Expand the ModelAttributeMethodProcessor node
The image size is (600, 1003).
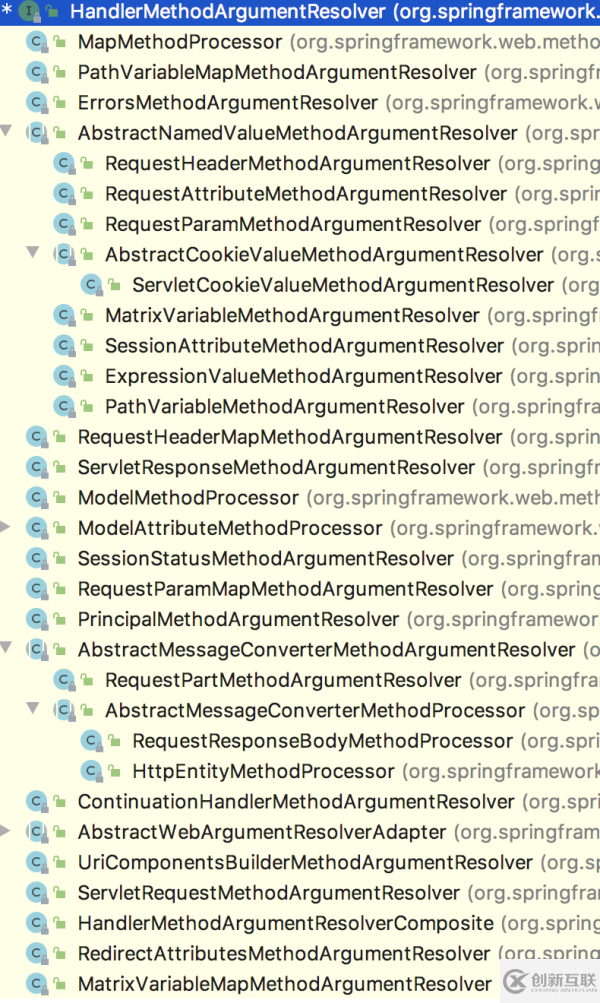tap(6, 527)
